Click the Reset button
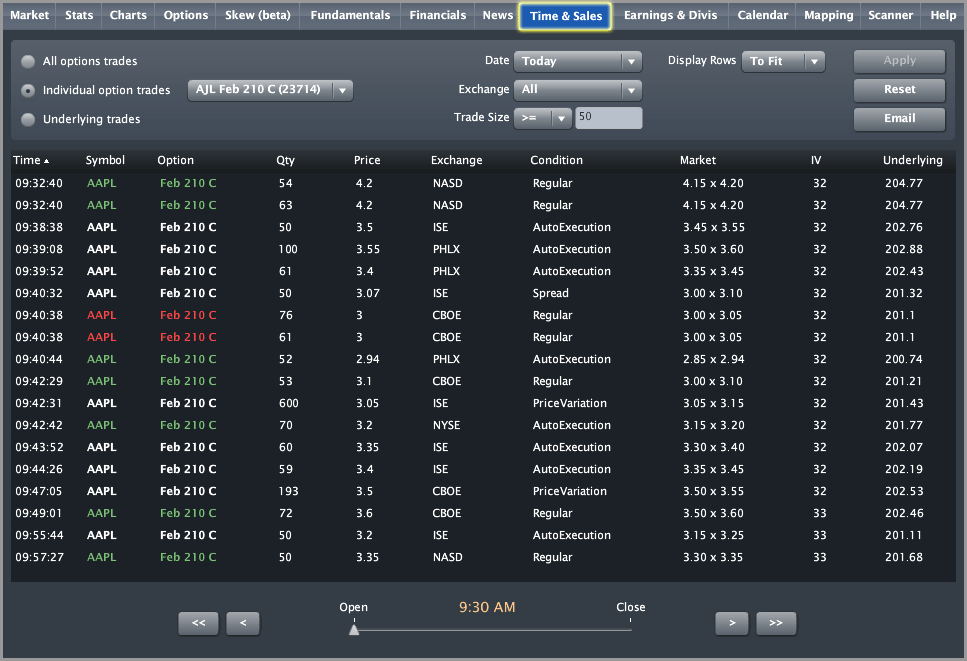The image size is (967, 661). [899, 90]
